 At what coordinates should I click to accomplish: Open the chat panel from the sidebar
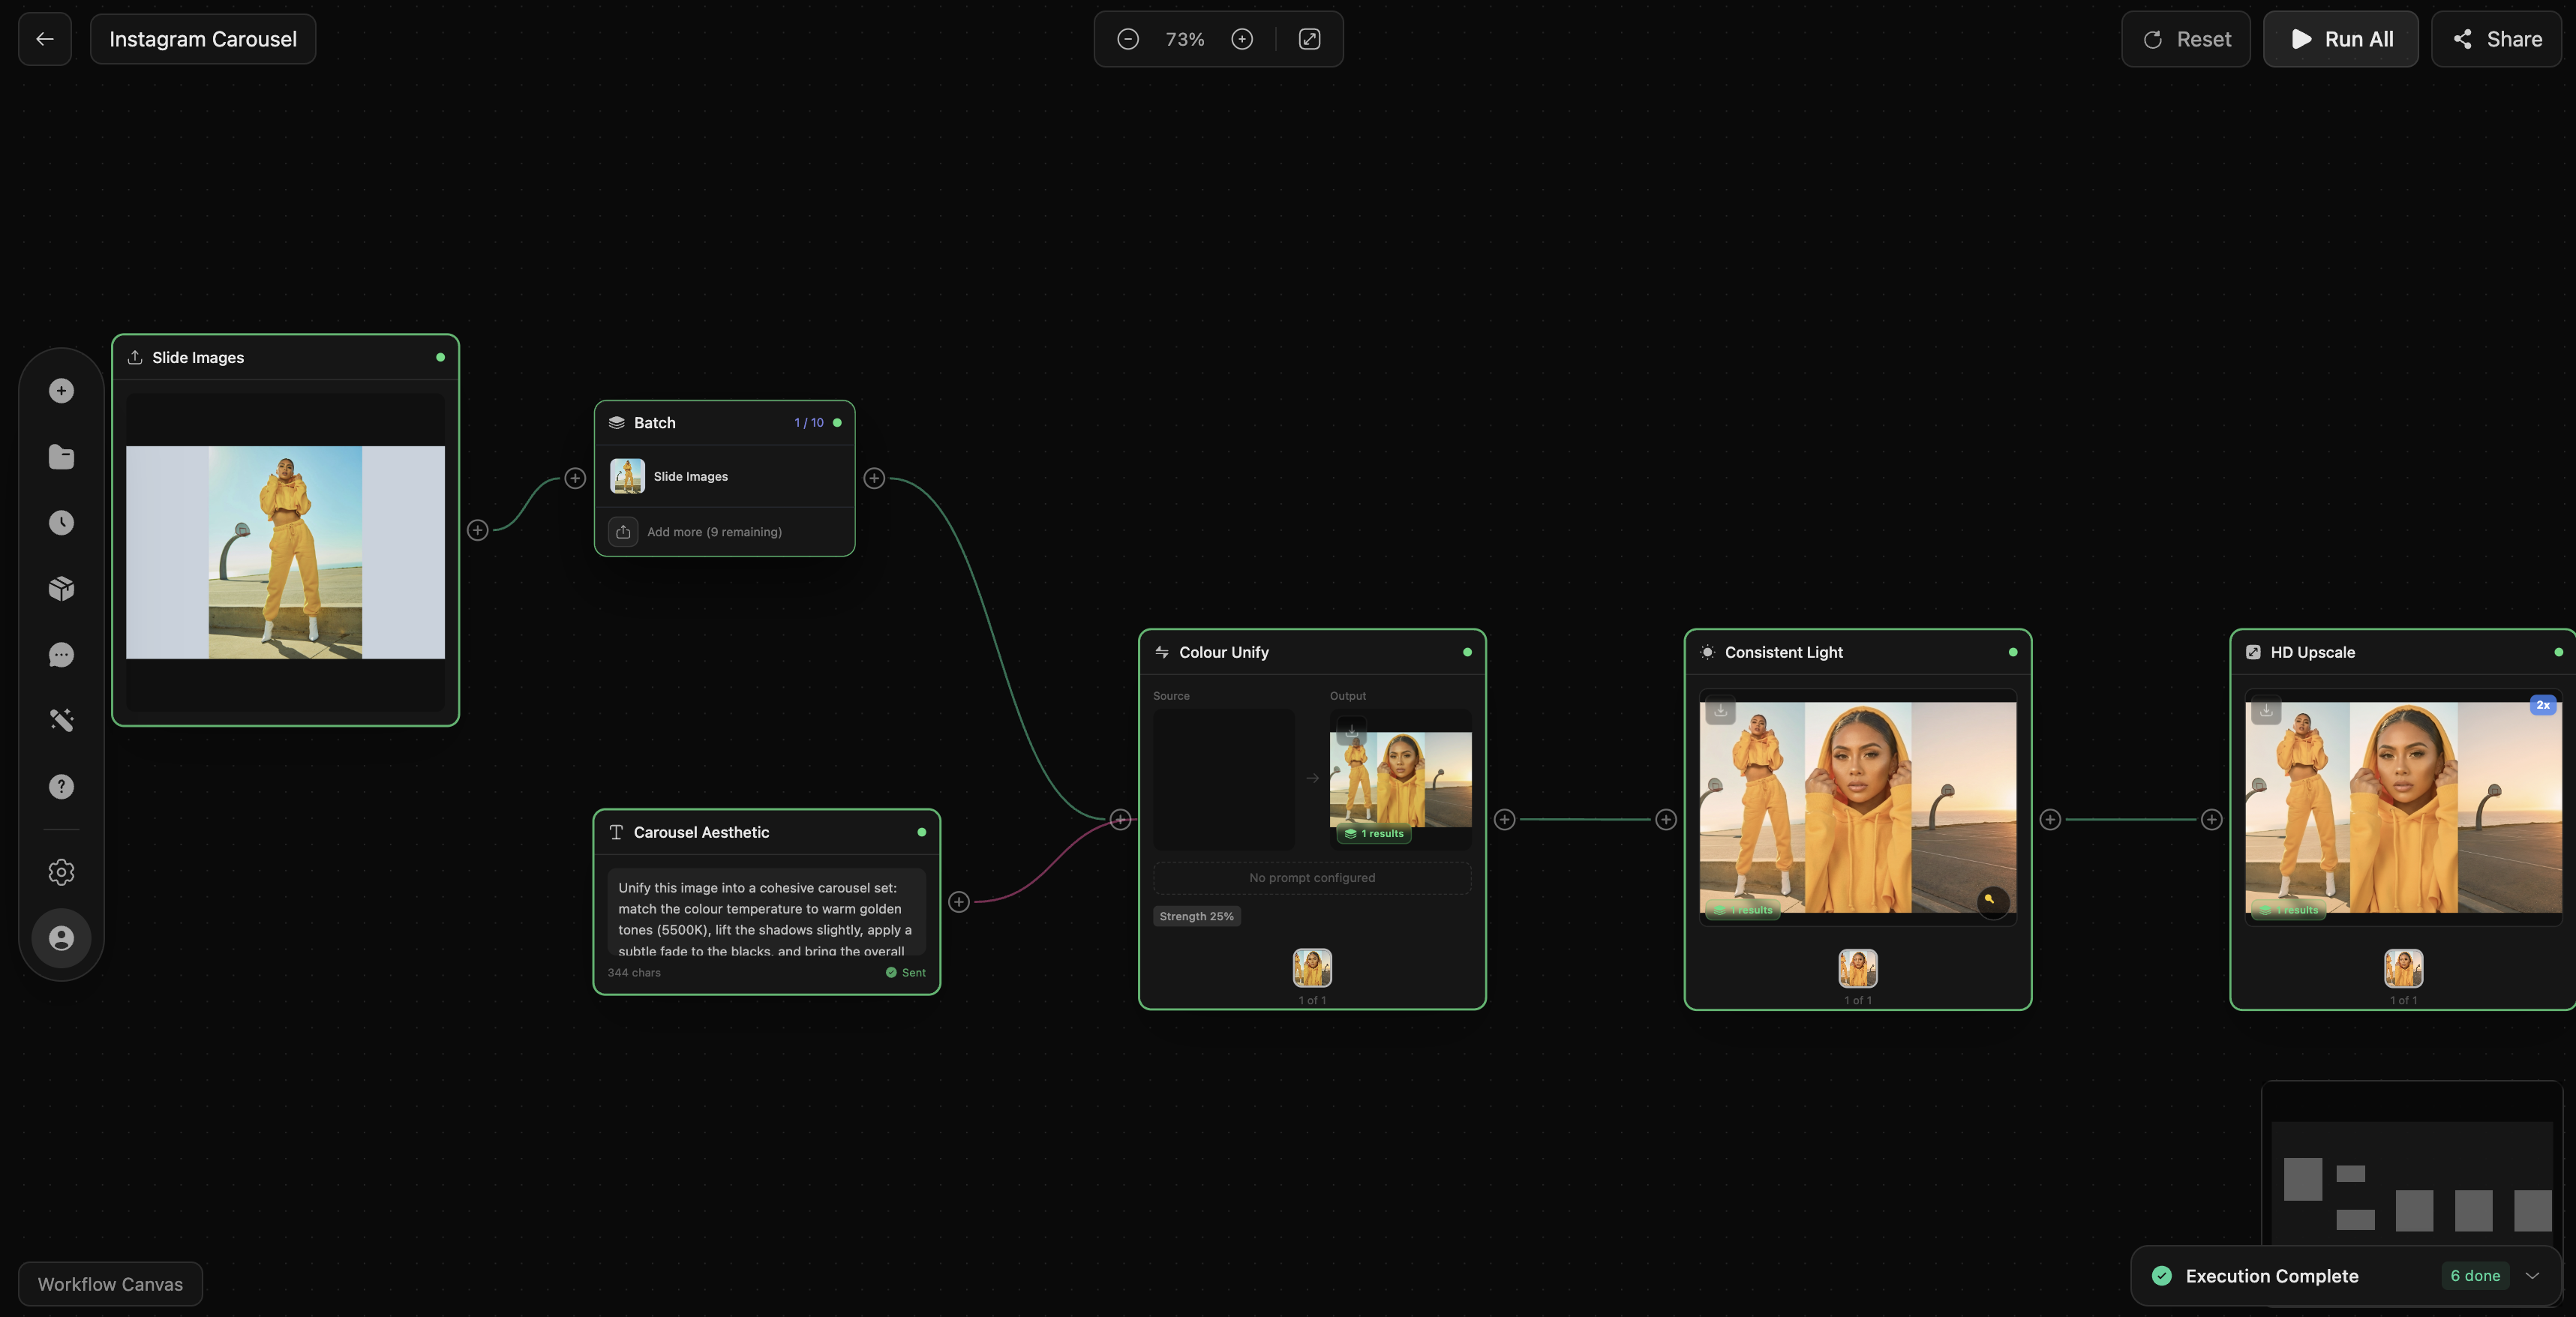click(61, 655)
